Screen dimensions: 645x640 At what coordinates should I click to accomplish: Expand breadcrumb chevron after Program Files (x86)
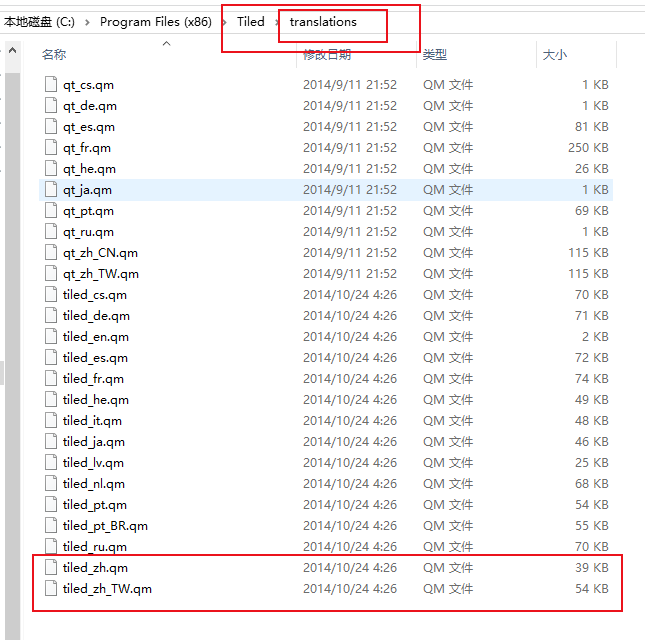(x=225, y=22)
